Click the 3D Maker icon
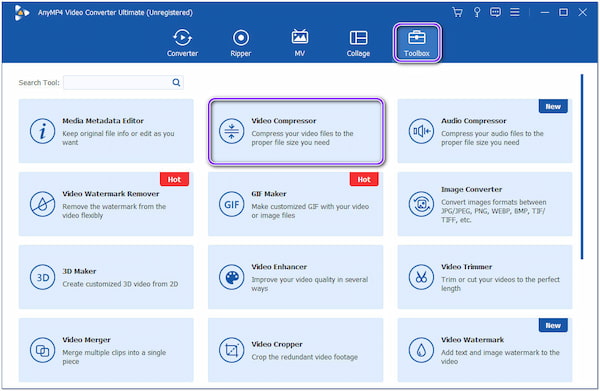Viewport: 600px width, 391px height. coord(42,277)
